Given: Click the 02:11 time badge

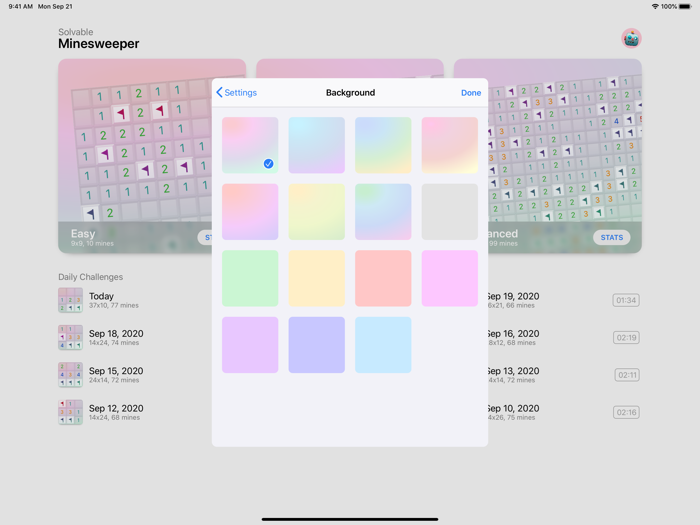Looking at the screenshot, I should (627, 375).
